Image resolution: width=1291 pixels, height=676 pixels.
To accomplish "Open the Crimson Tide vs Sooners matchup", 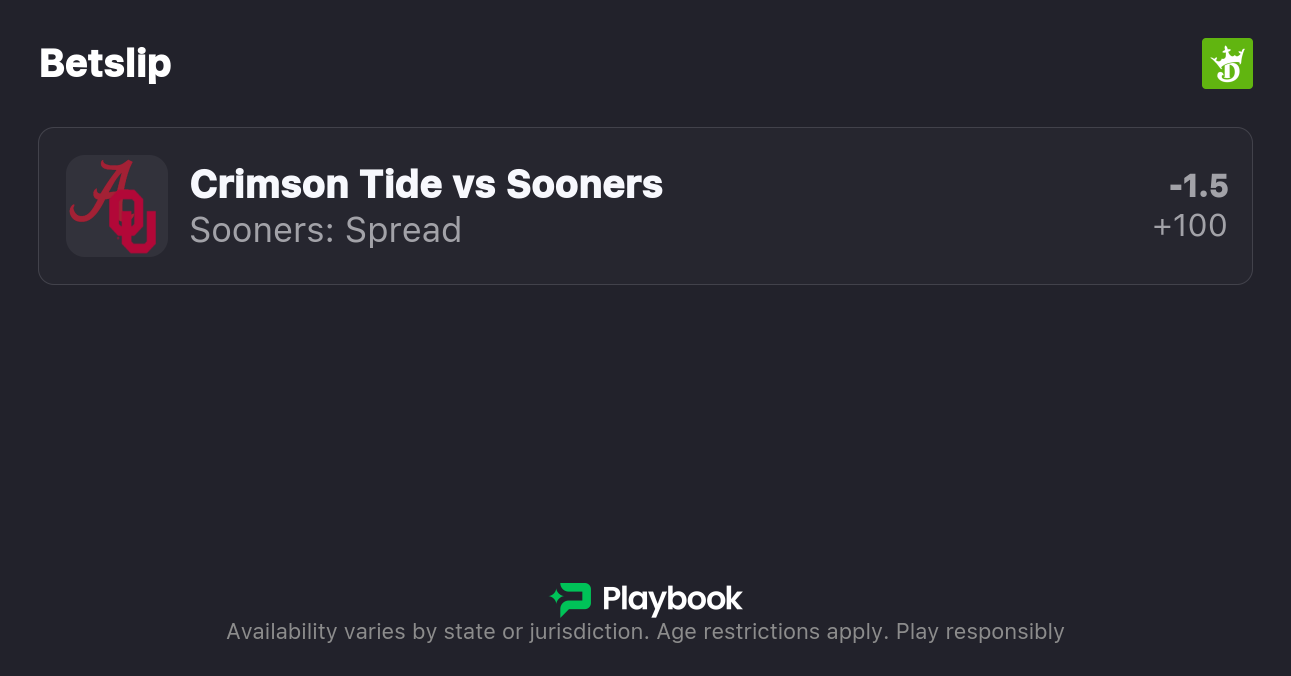I will [426, 184].
